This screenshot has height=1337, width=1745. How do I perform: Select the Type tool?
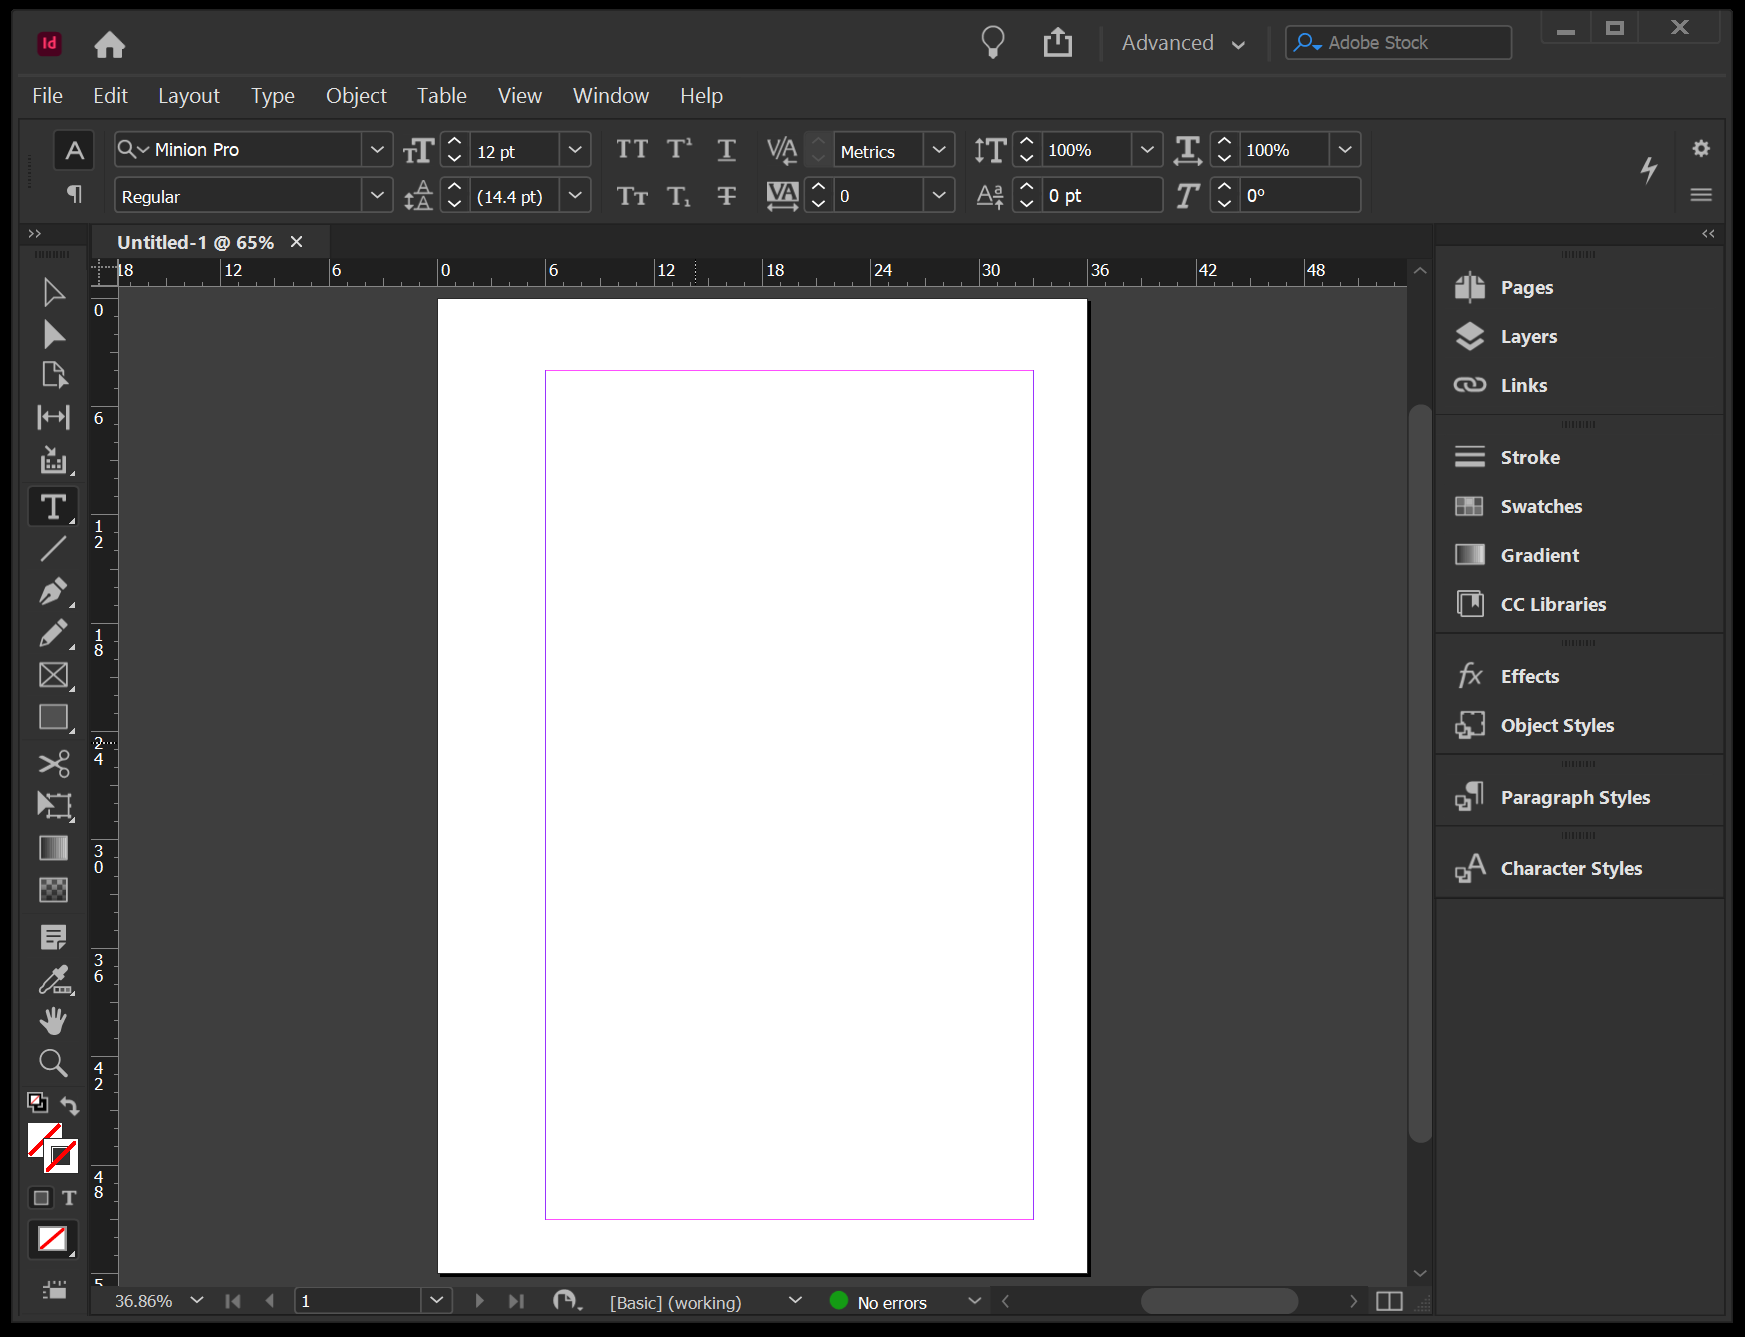click(53, 506)
